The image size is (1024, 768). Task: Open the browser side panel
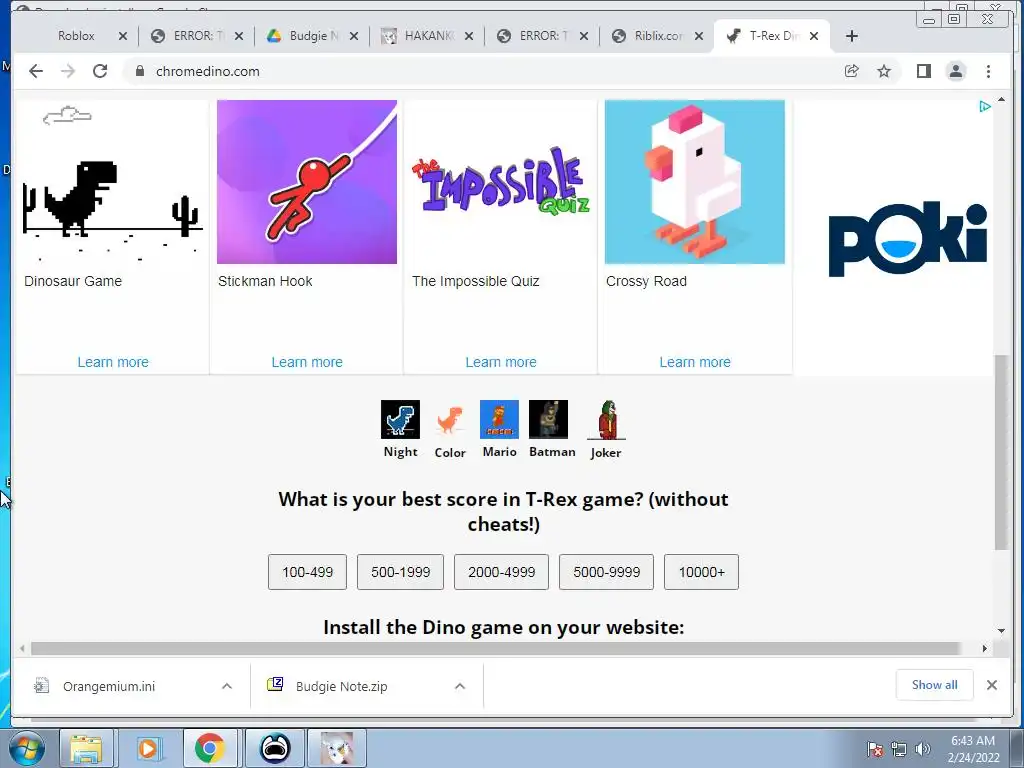tap(923, 71)
